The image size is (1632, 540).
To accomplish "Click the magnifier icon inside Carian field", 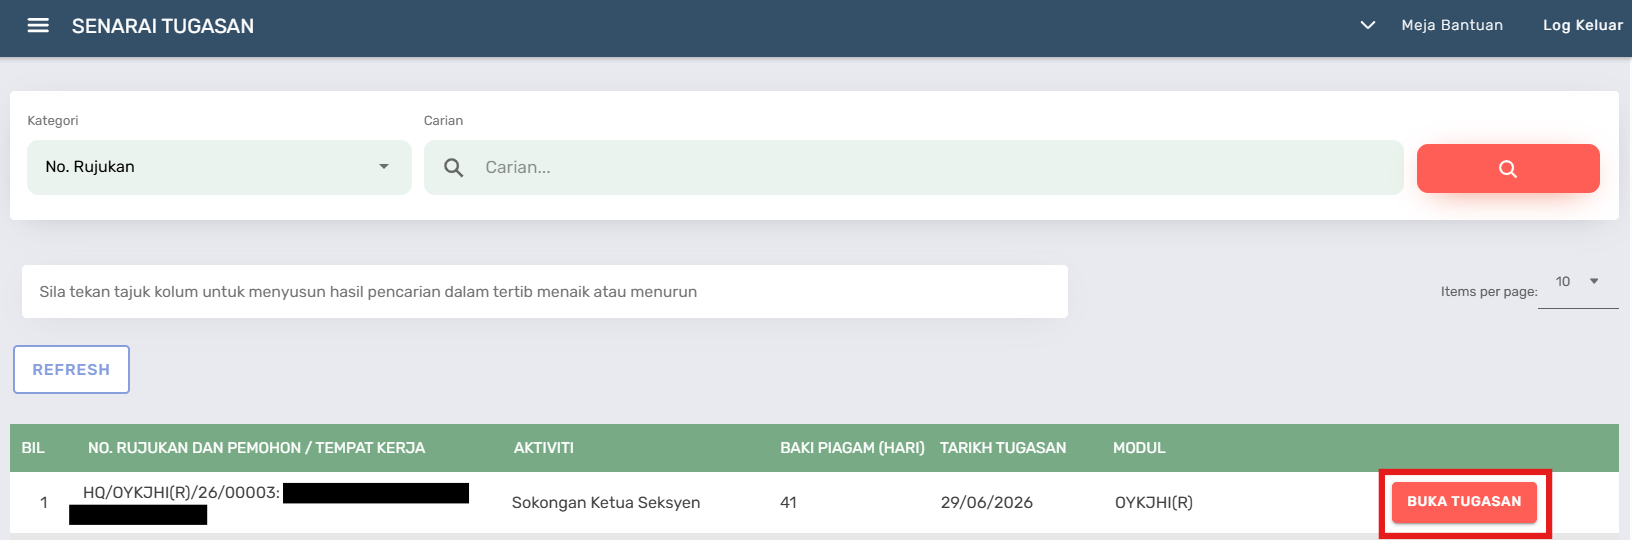I will coord(453,168).
